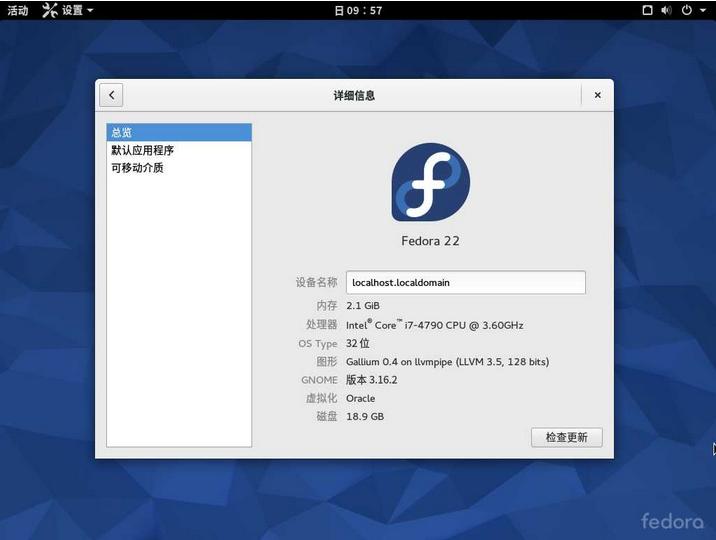Click the disk value 18.9 GB

point(365,416)
